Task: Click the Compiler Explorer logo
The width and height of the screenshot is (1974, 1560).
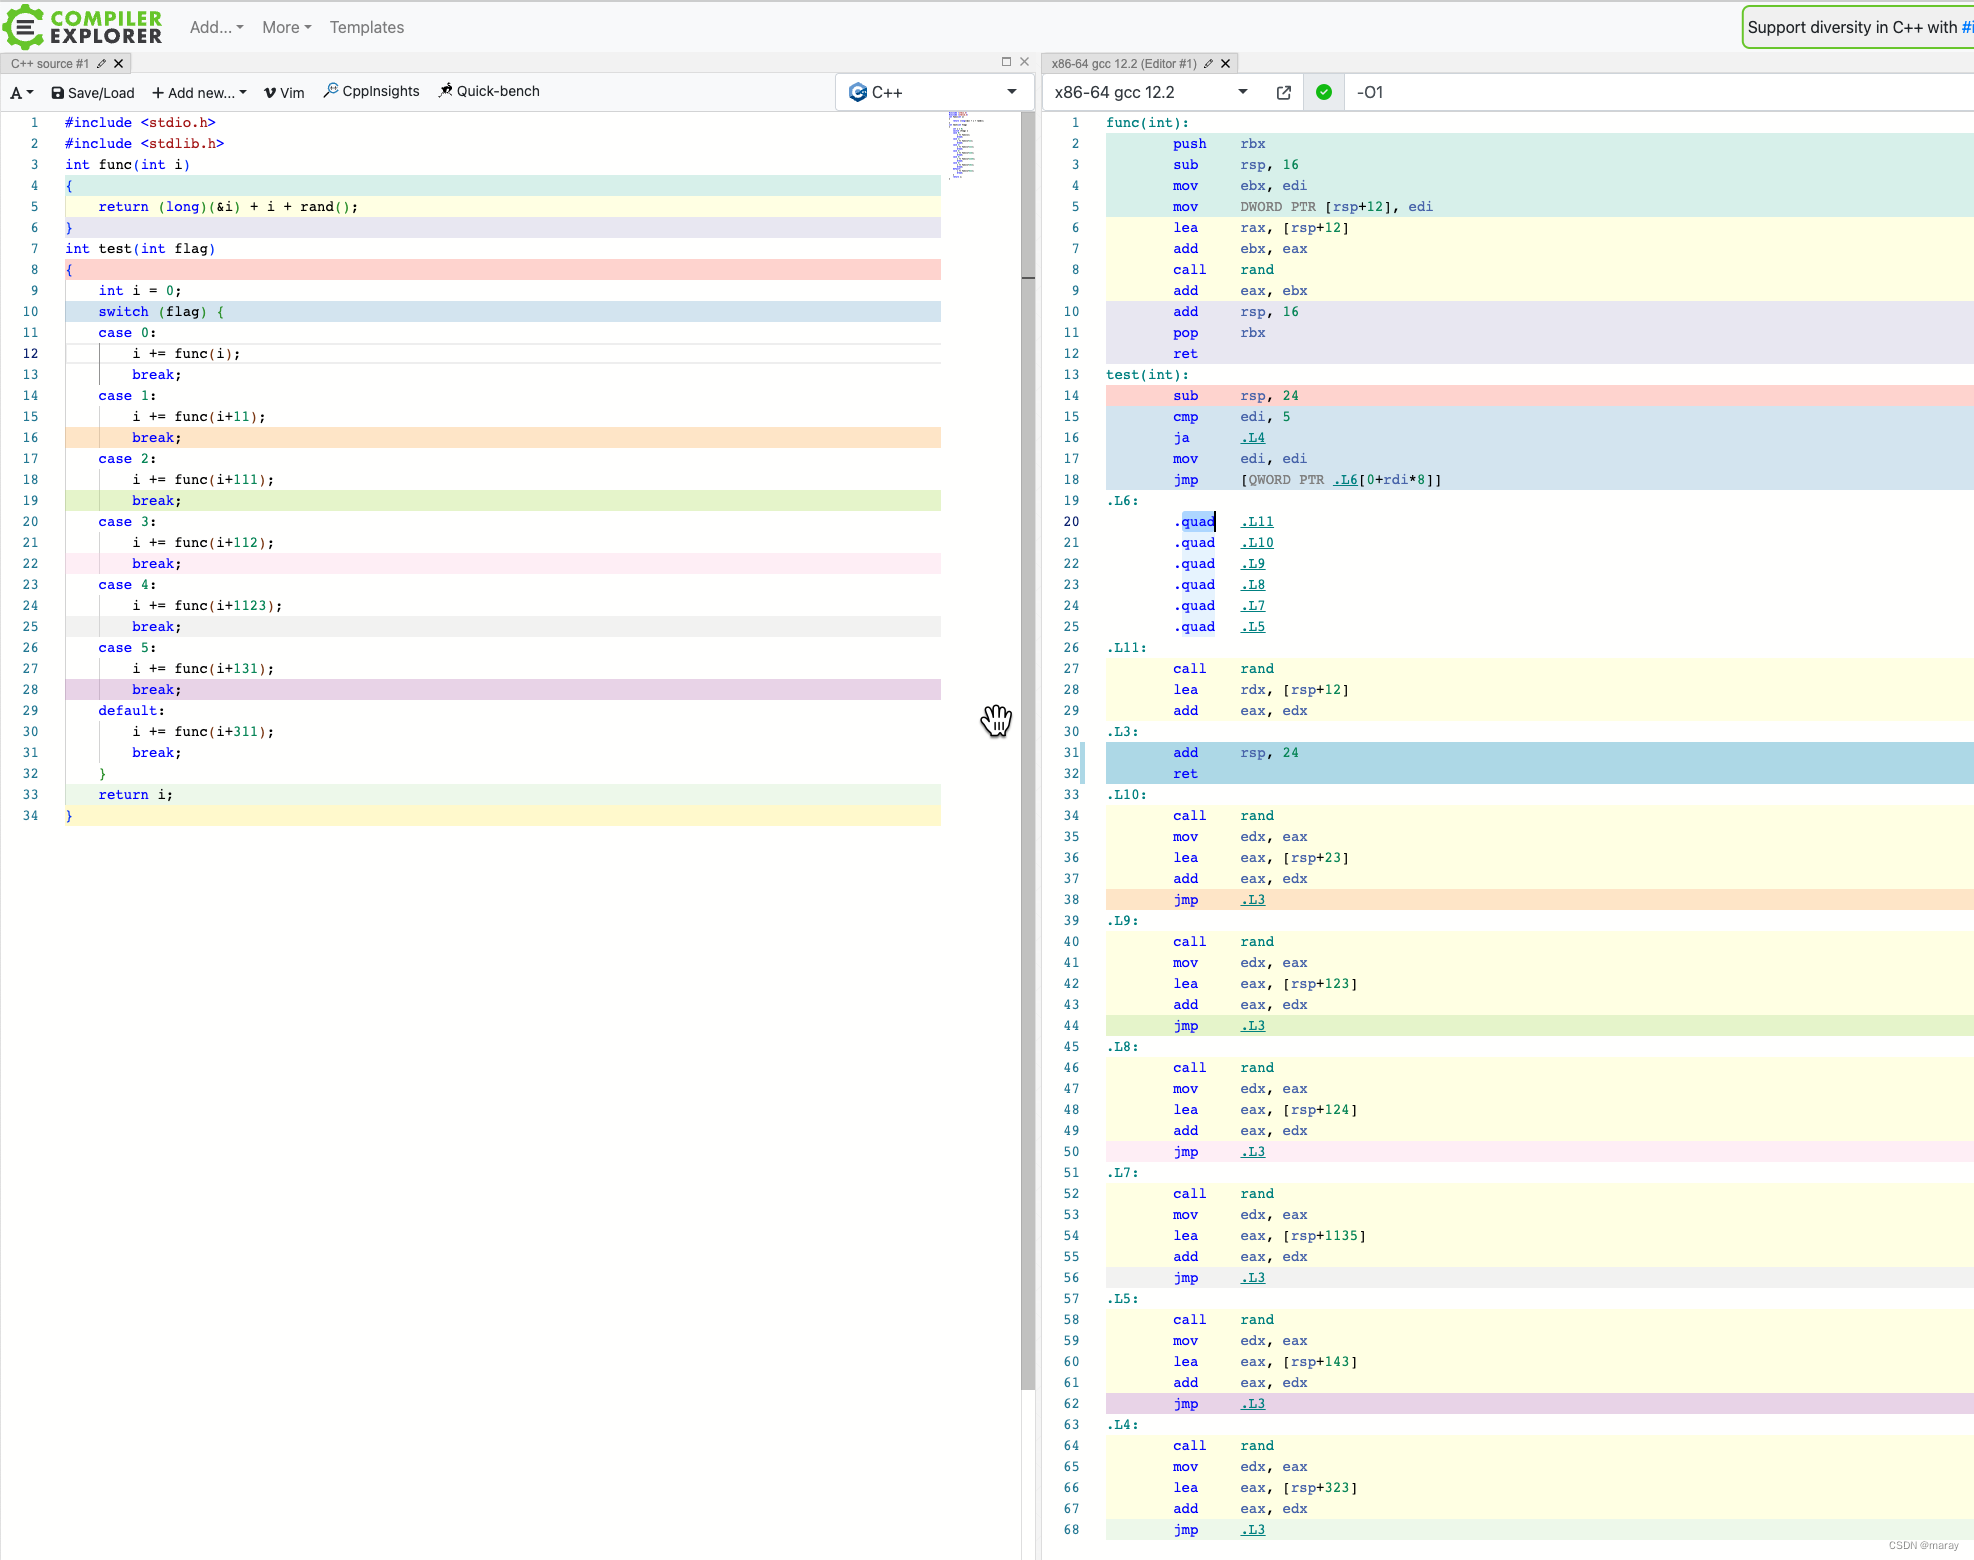Action: (83, 27)
